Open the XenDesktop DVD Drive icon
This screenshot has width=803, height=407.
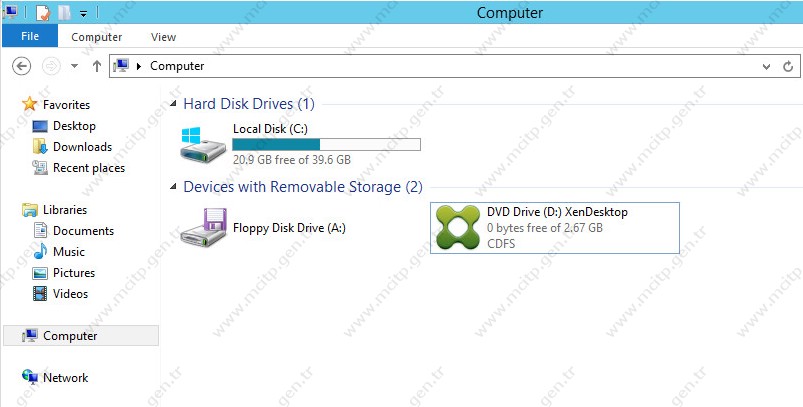point(457,228)
